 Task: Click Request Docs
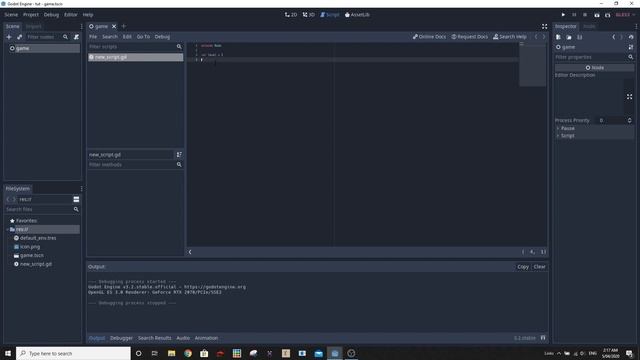469,37
